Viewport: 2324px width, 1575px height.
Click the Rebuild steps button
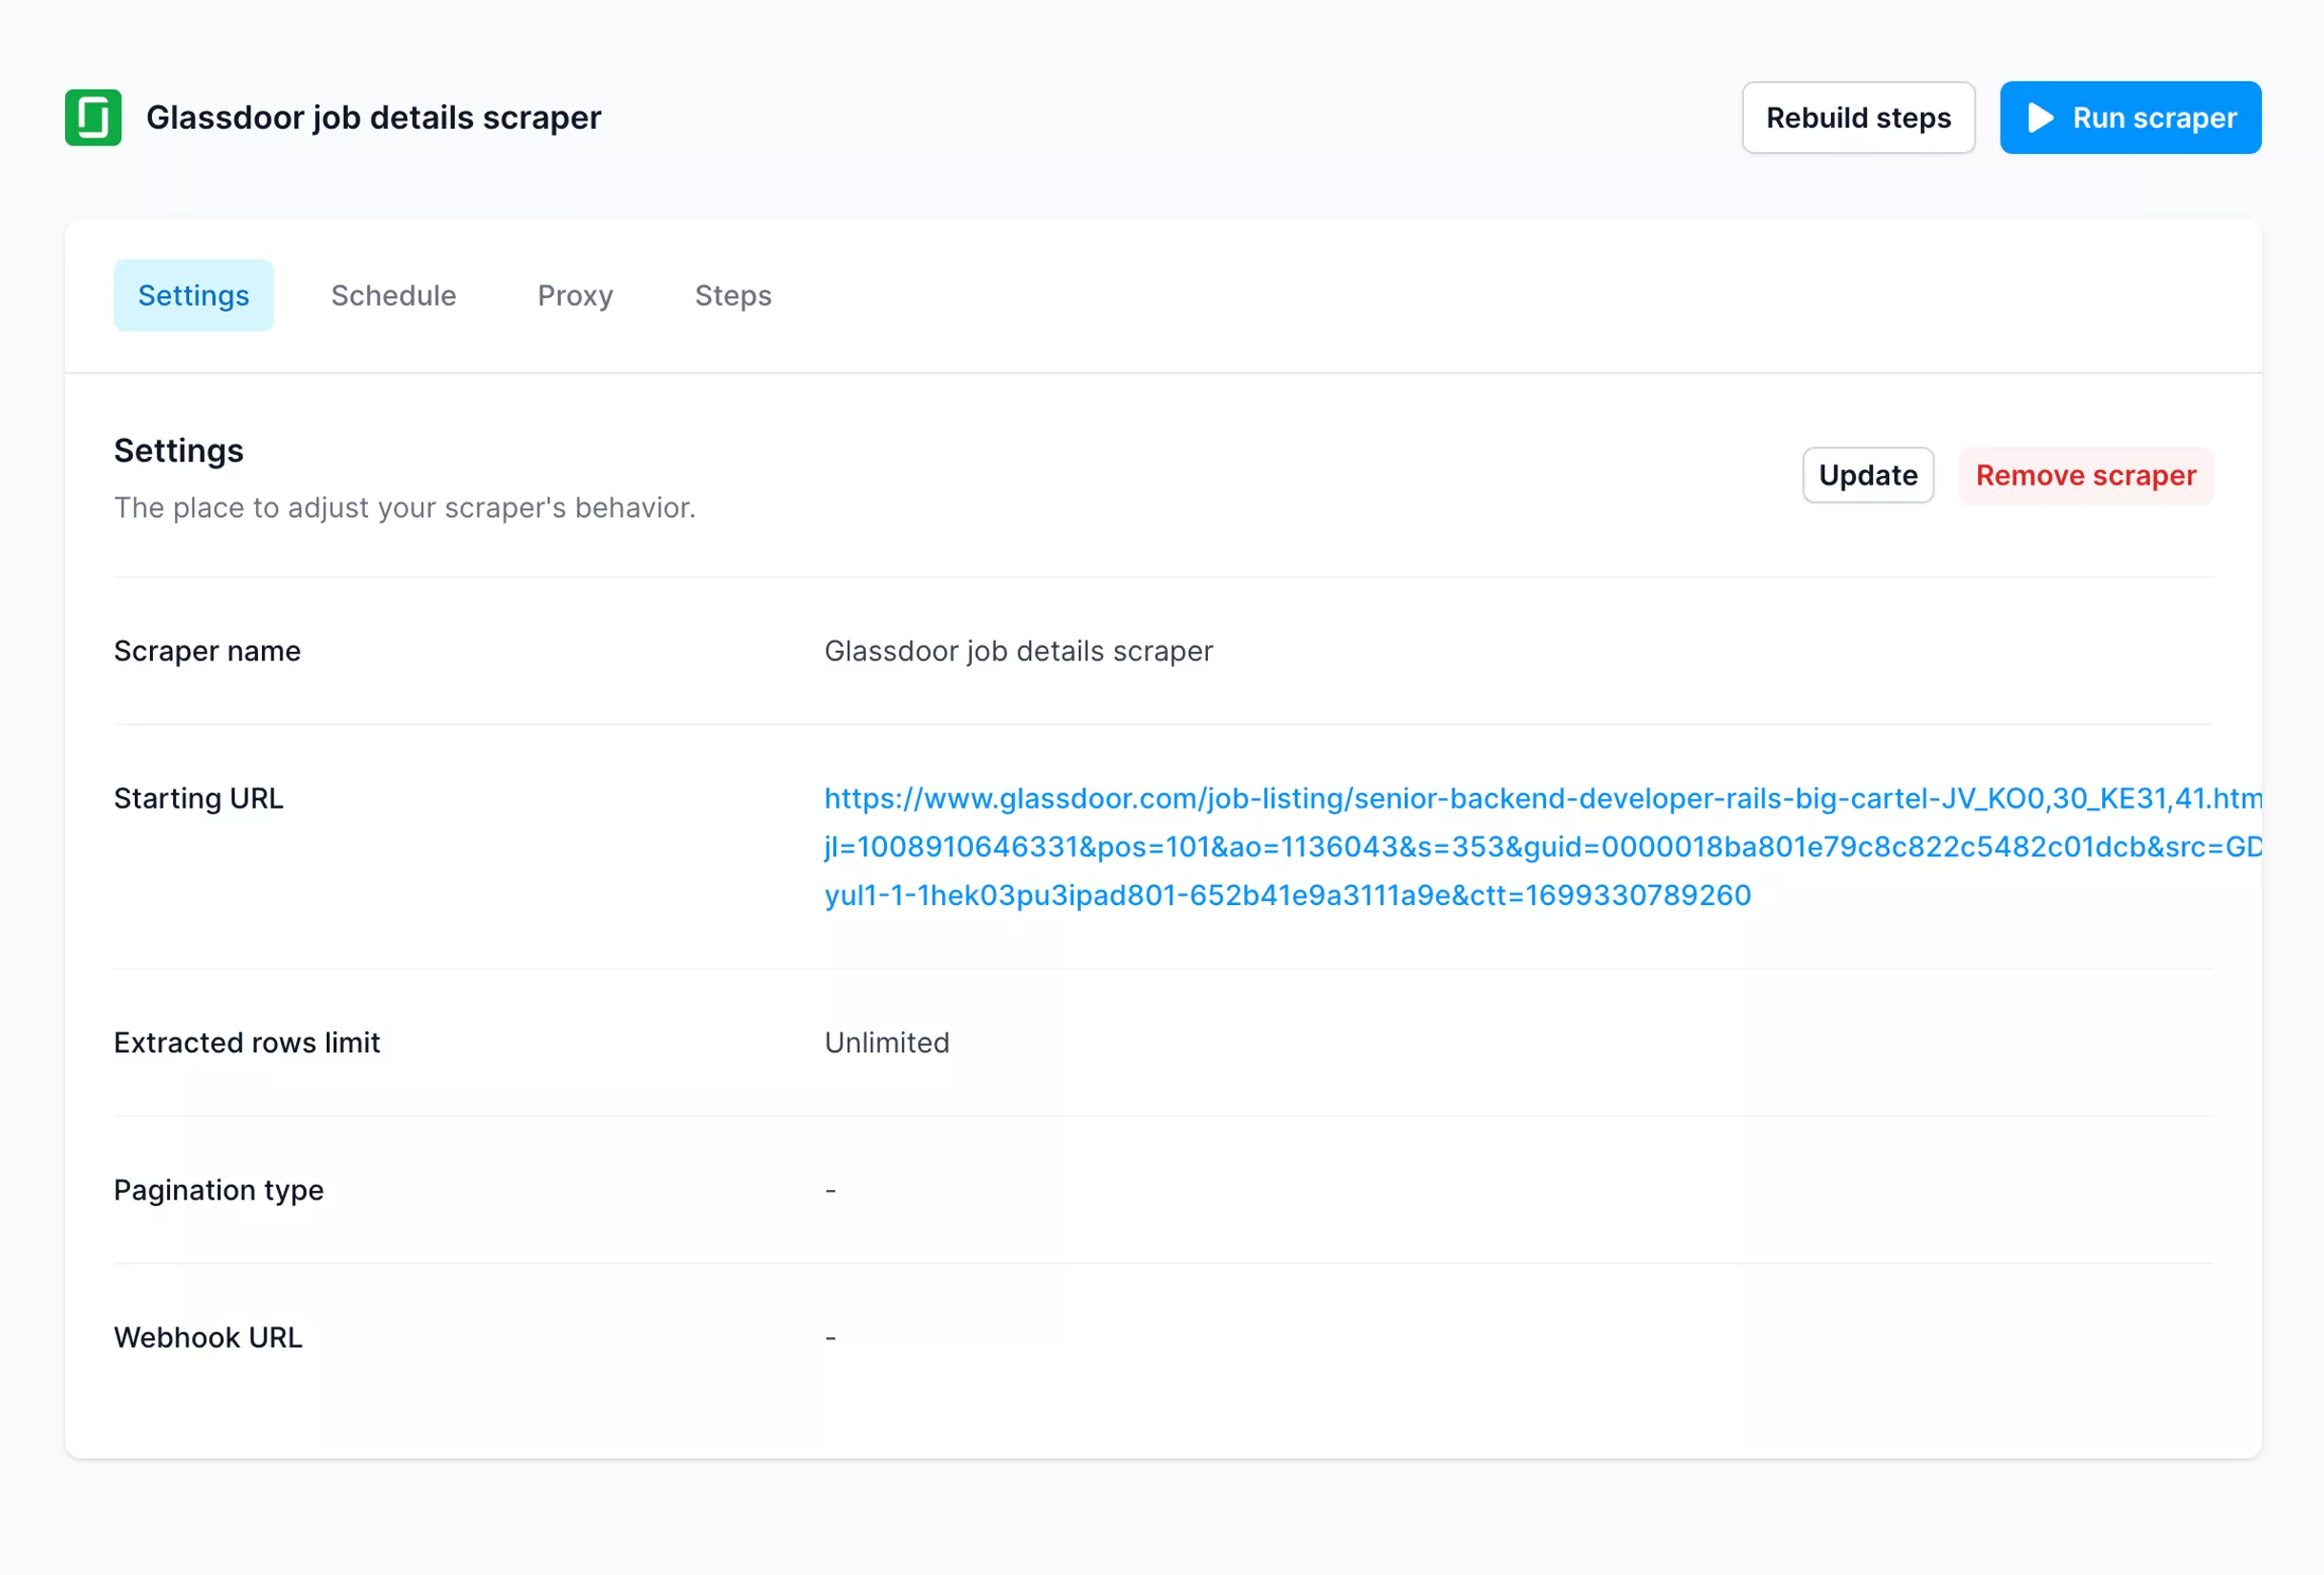pos(1858,118)
